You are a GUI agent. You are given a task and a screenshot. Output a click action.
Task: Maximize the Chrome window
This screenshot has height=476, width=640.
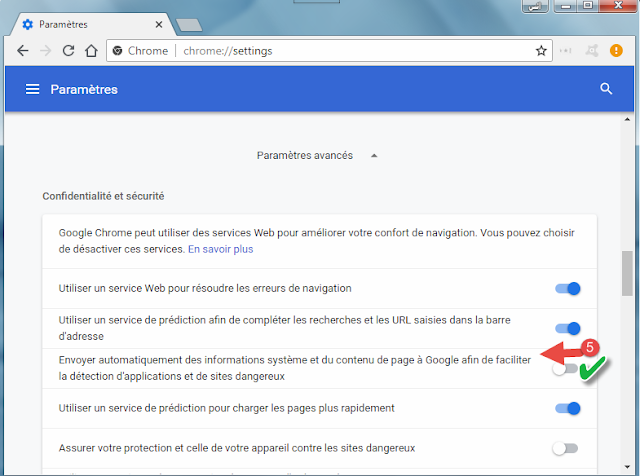point(588,5)
